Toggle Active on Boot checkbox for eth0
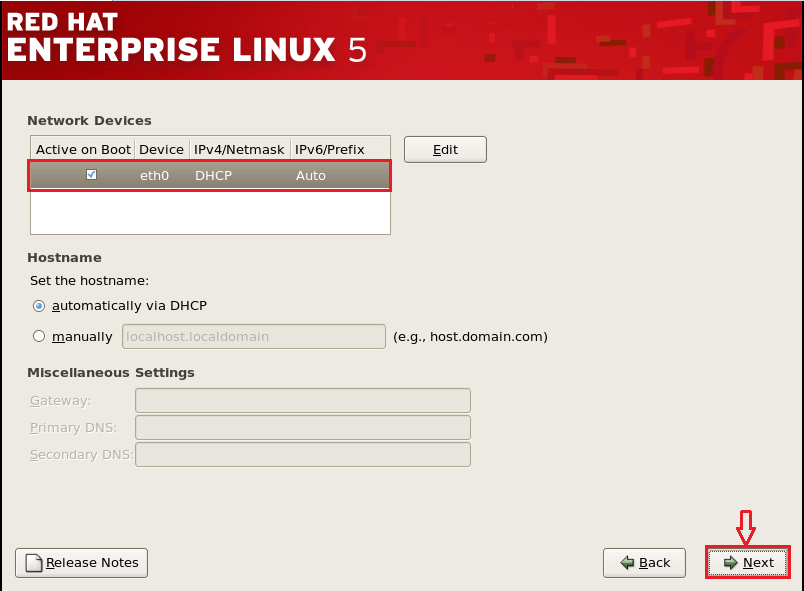The image size is (804, 591). [x=92, y=175]
